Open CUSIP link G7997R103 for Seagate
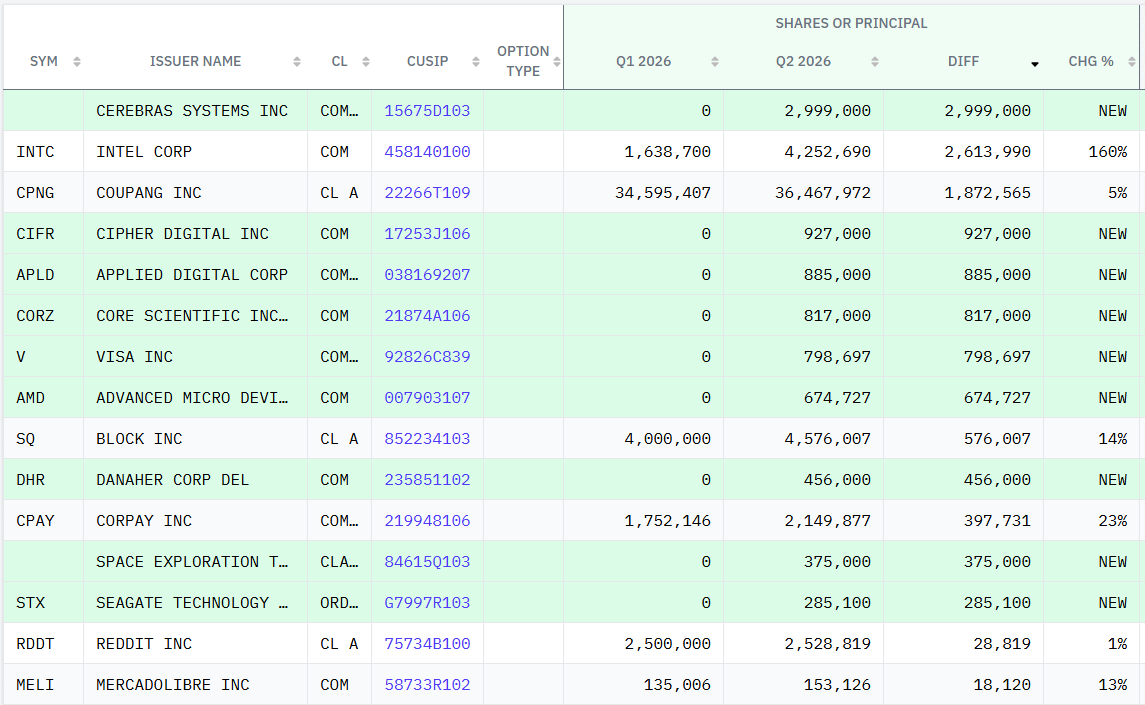1145x705 pixels. [x=427, y=603]
